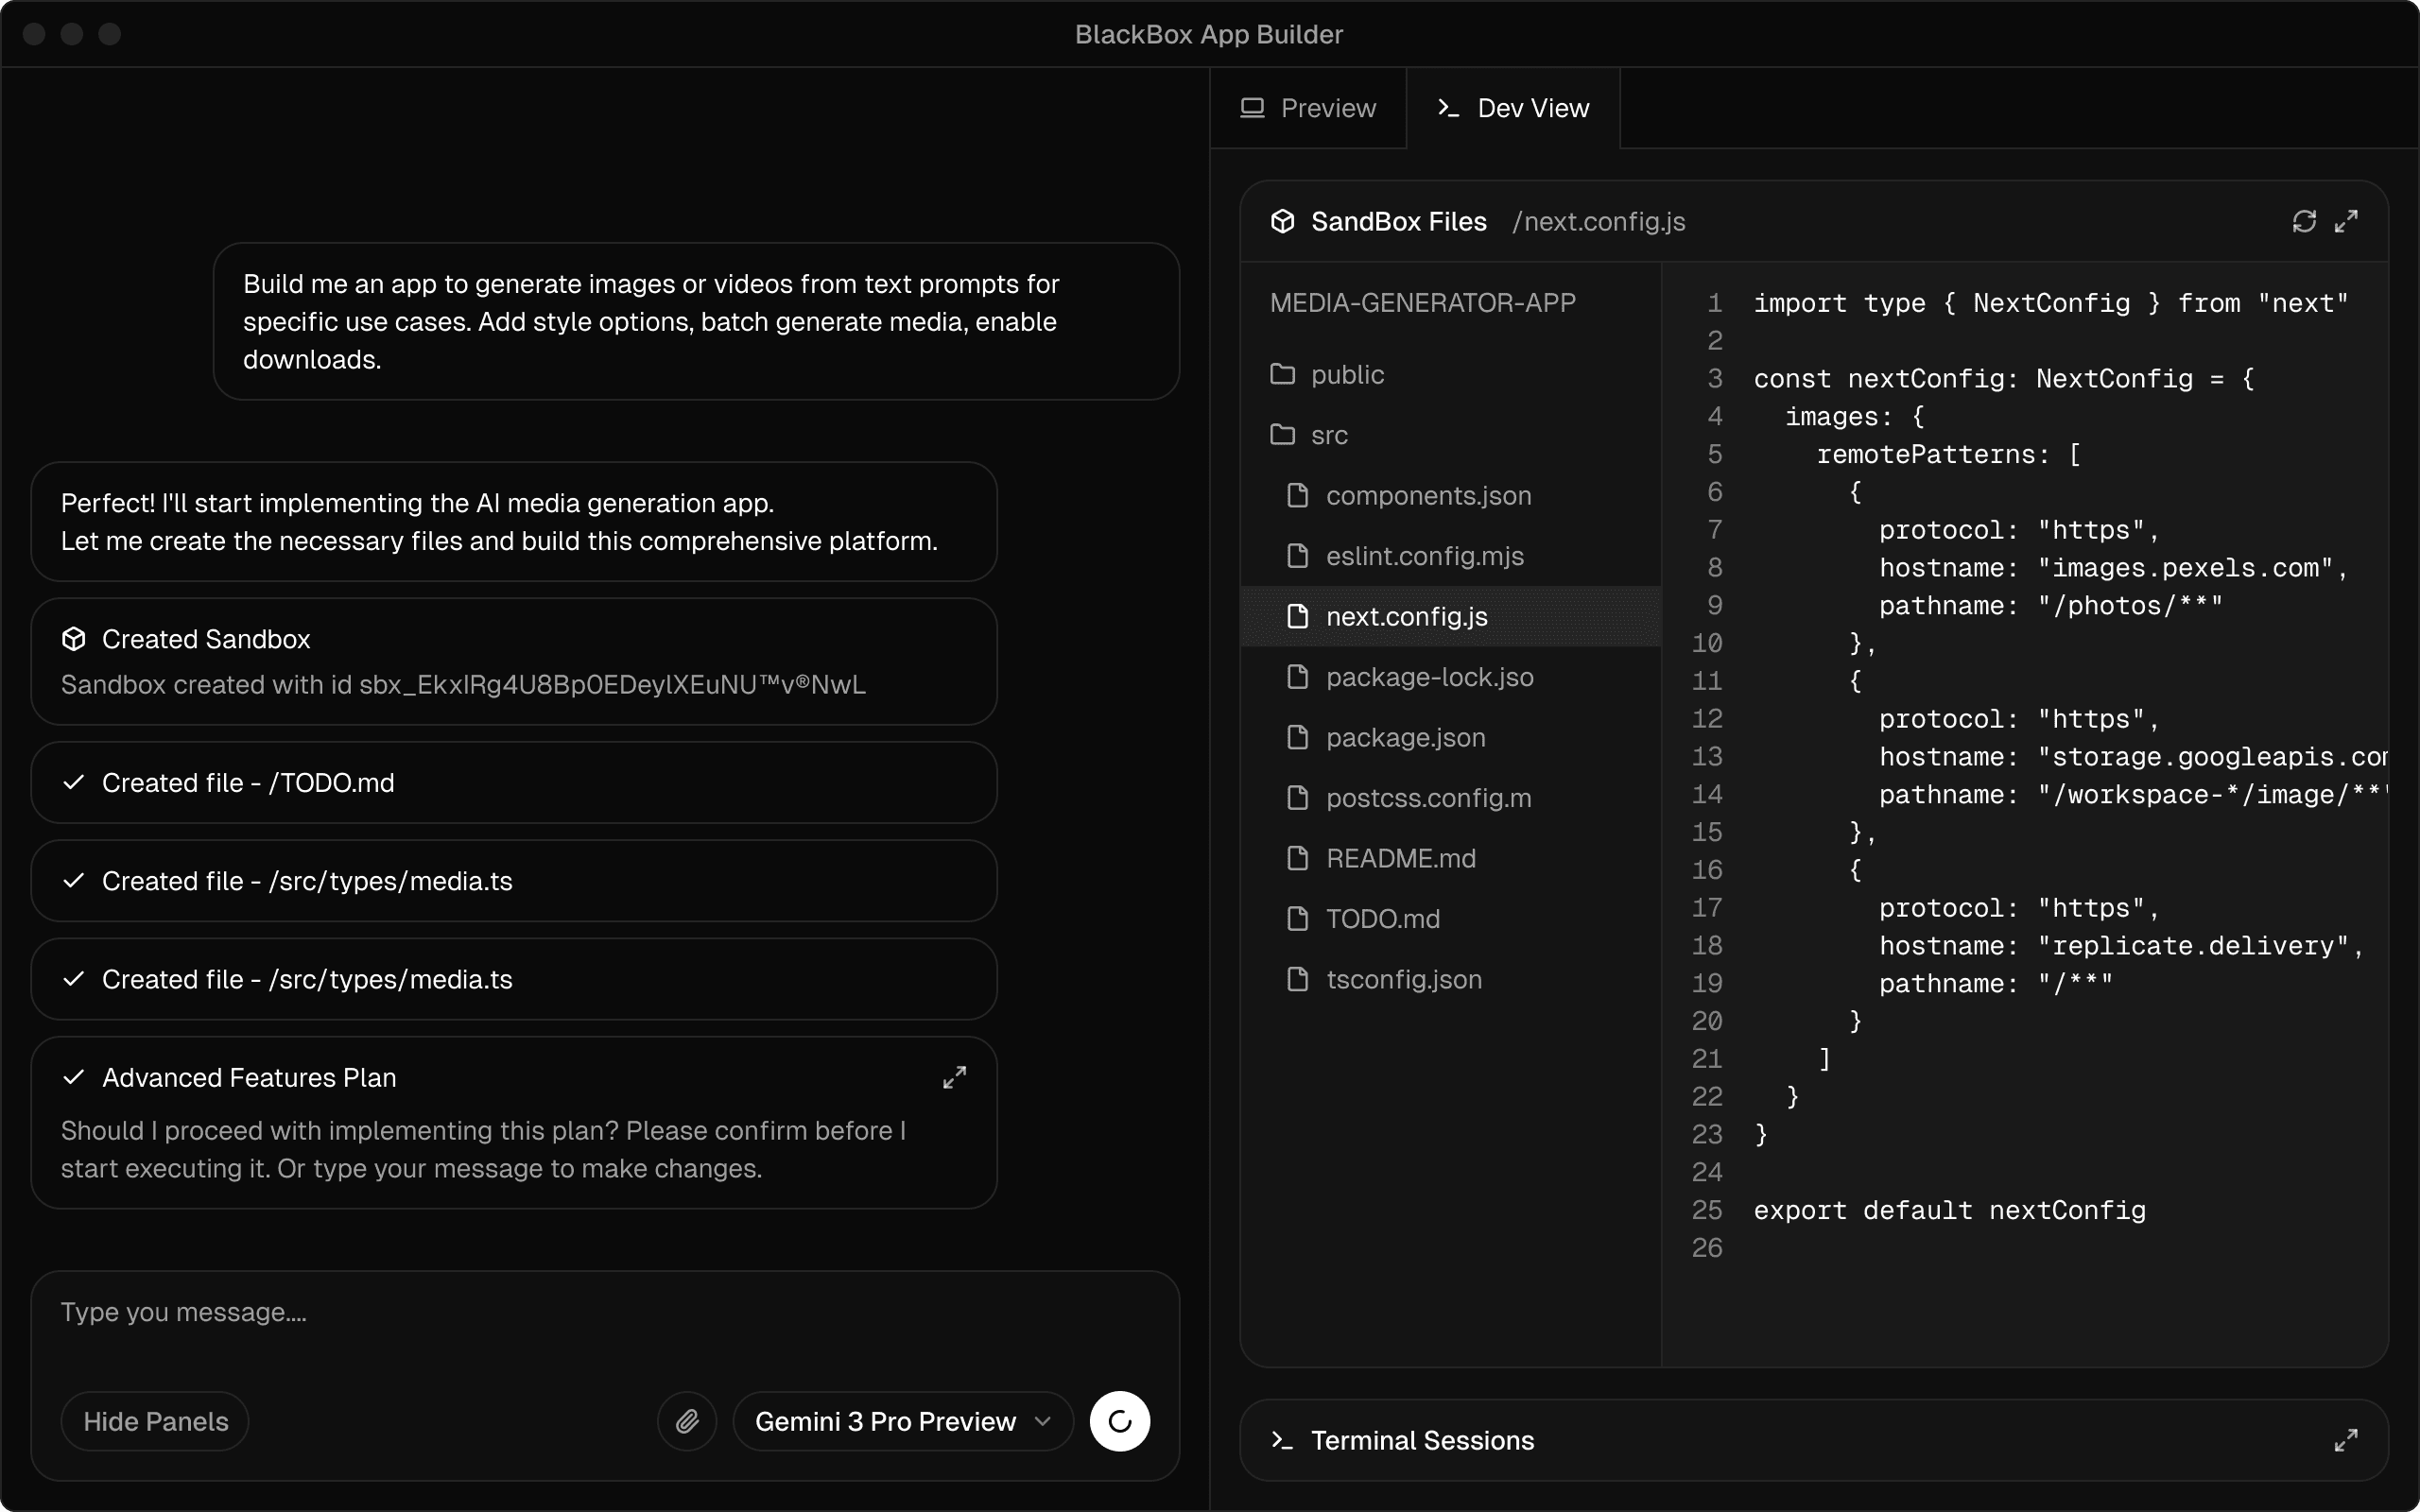This screenshot has width=2420, height=1512.
Task: Click the Created file /TODO.md step
Action: pyautogui.click(x=513, y=783)
